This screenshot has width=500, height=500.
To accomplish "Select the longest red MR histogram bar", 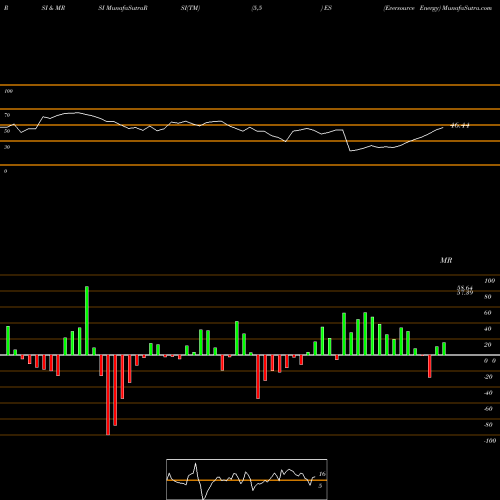I will [108, 395].
